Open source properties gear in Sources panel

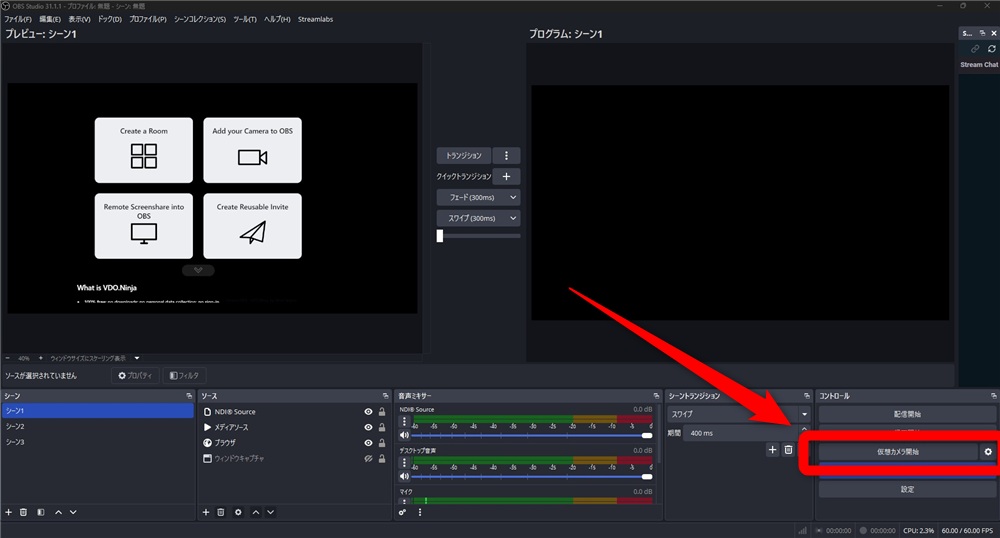click(x=239, y=512)
